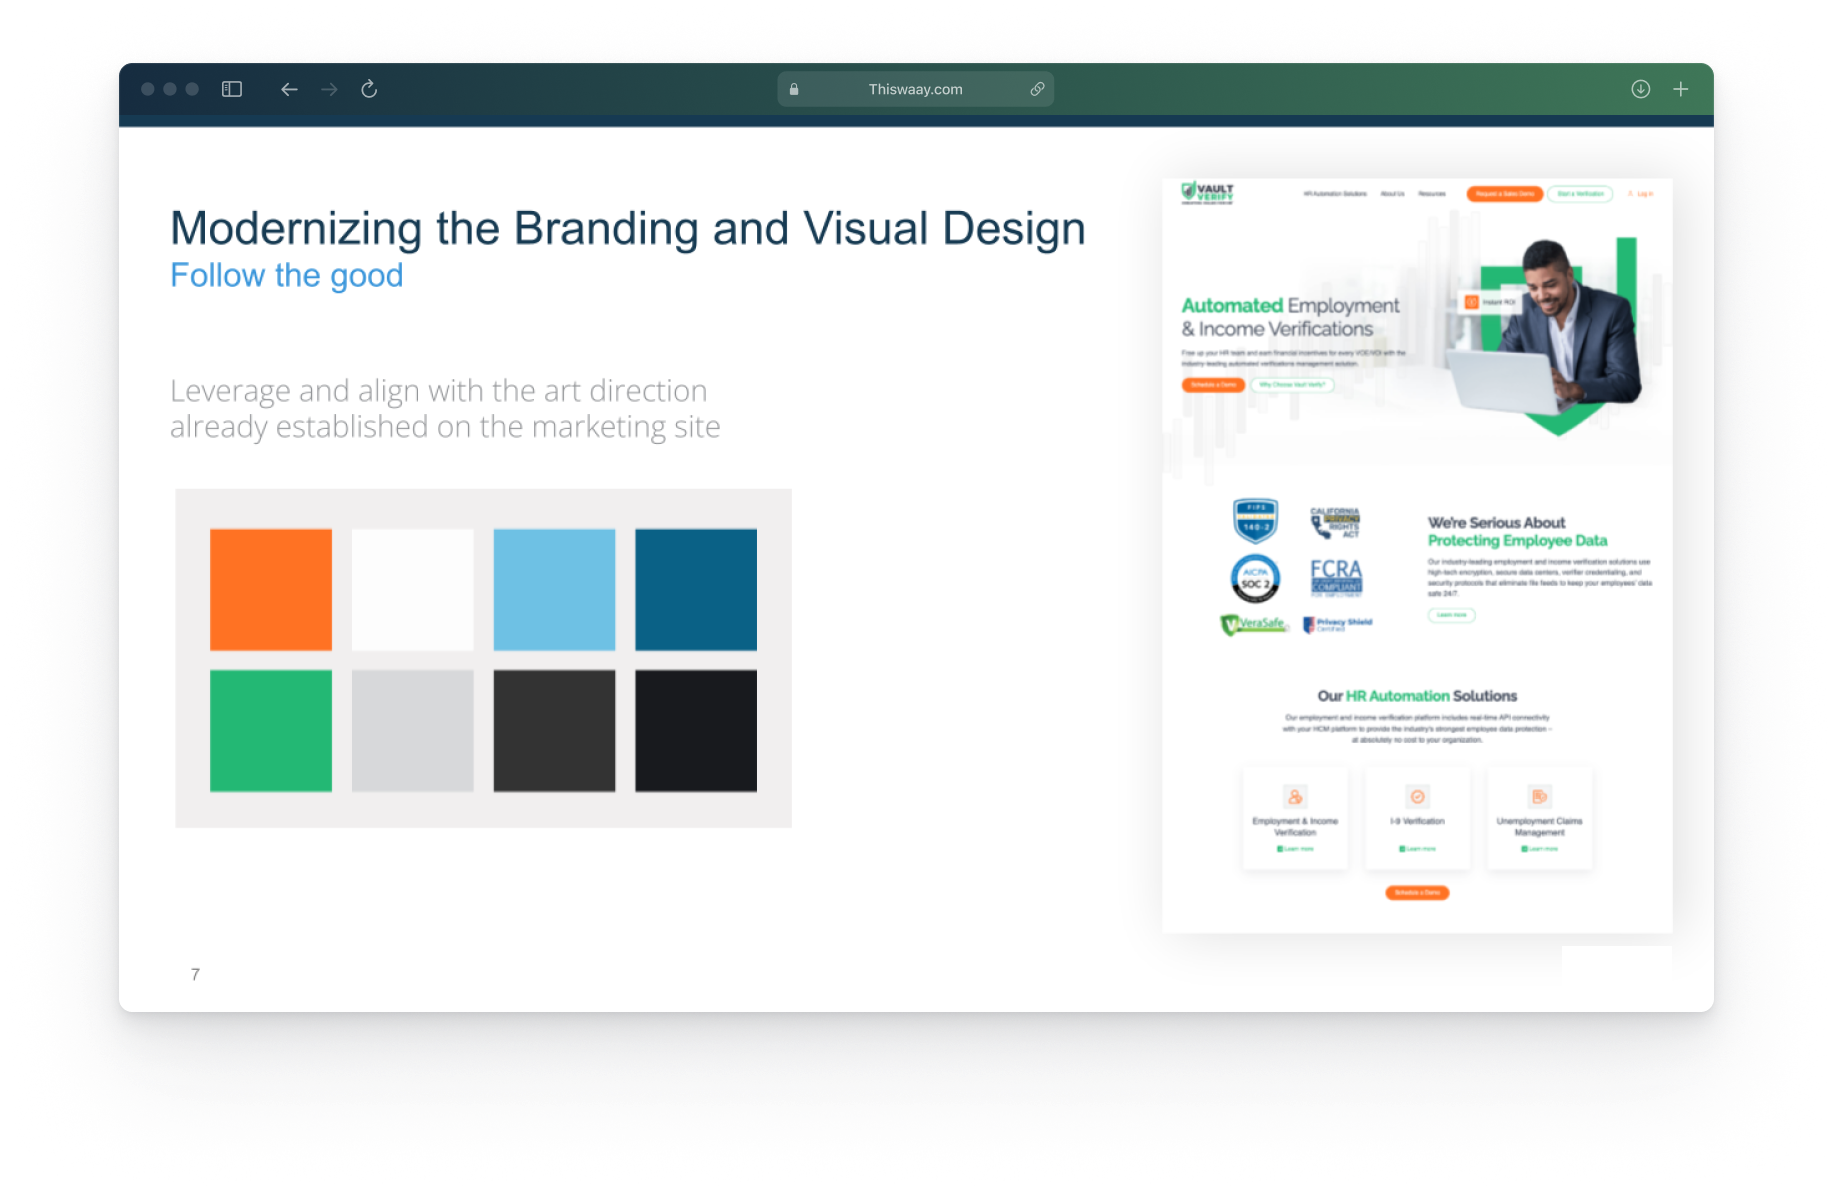Click the Unemployment Claims Management card
Viewport: 1833px width, 1187px height.
click(1539, 819)
